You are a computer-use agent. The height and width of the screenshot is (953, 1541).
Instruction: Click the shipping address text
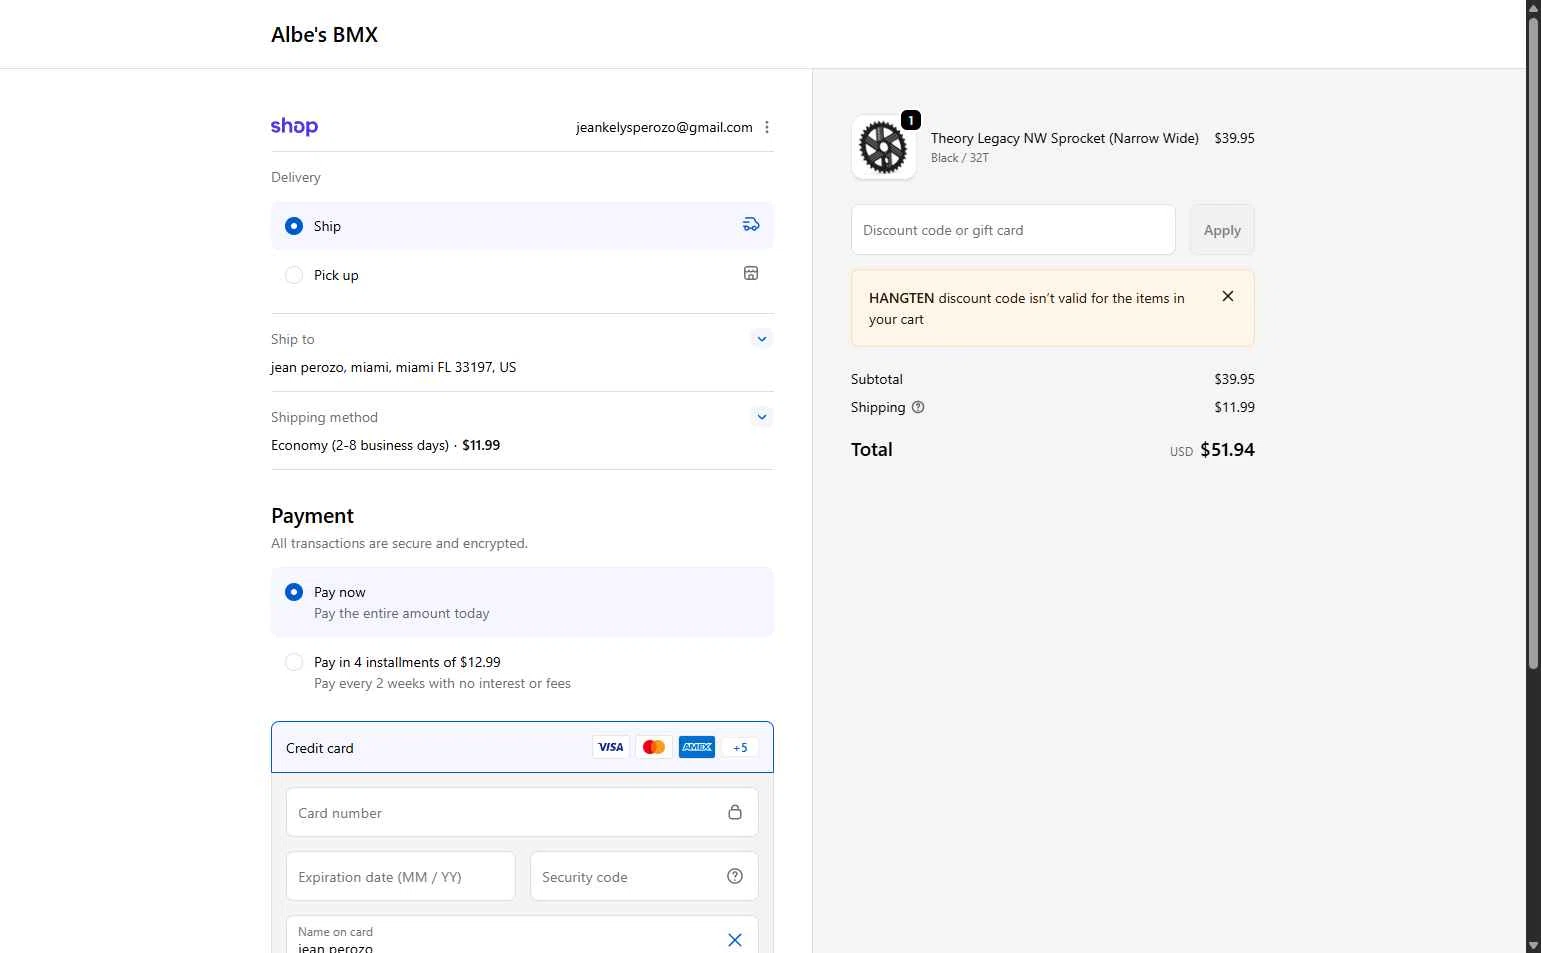[x=394, y=367]
